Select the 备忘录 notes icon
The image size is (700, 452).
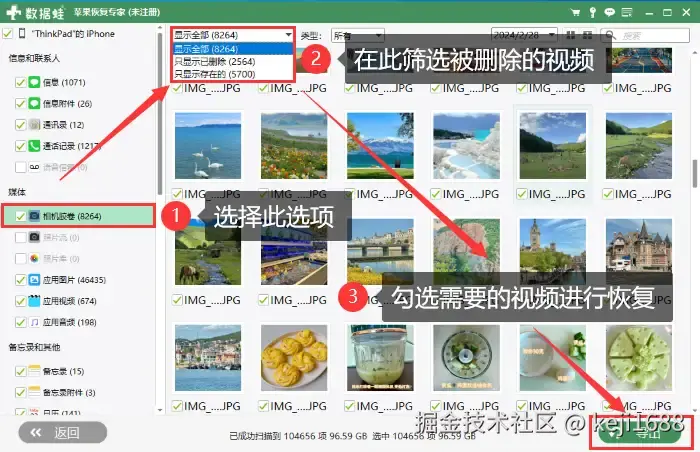[x=34, y=371]
